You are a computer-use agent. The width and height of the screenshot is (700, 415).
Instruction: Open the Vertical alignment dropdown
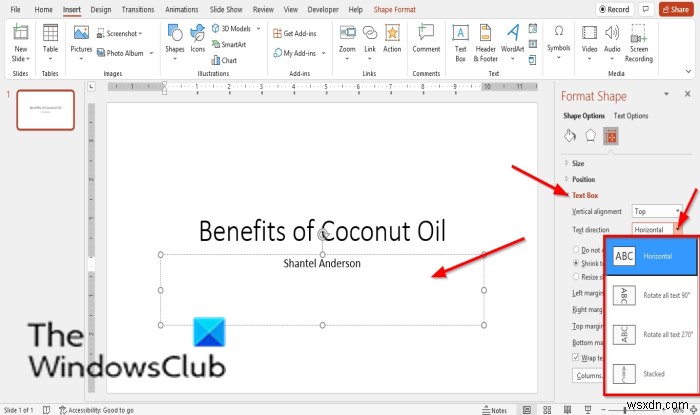tap(657, 211)
